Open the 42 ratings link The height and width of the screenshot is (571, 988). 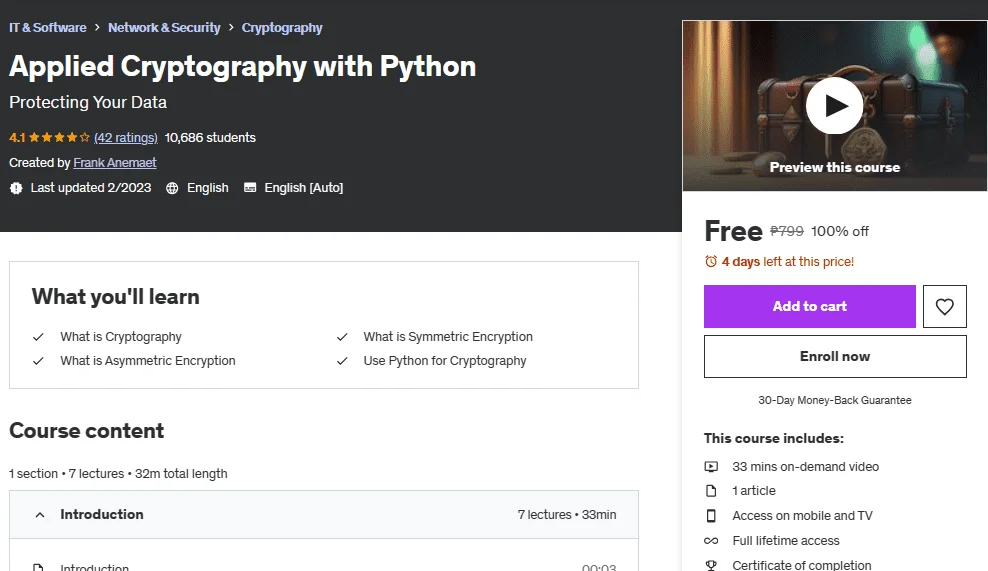pyautogui.click(x=125, y=137)
